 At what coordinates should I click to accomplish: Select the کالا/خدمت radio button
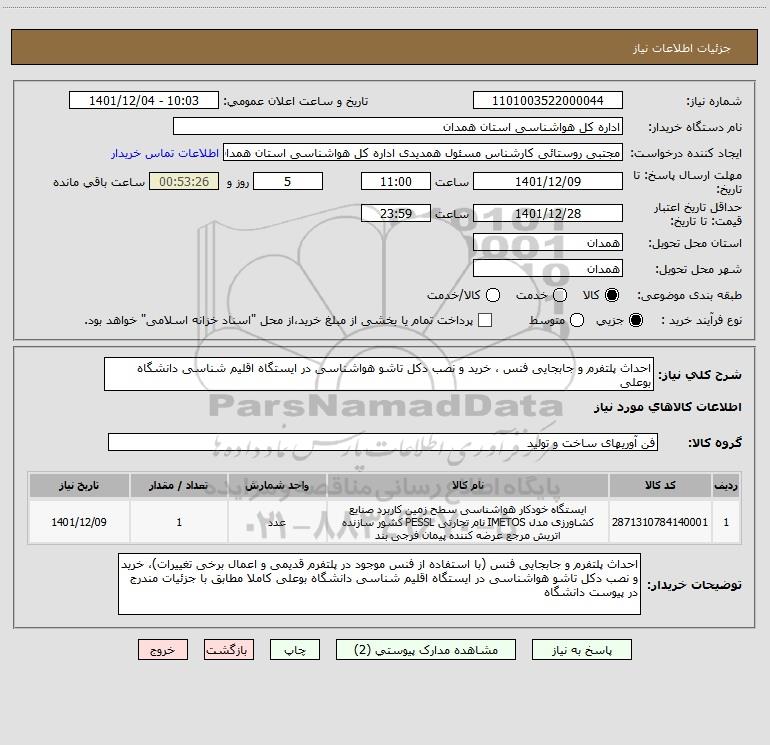(x=493, y=295)
